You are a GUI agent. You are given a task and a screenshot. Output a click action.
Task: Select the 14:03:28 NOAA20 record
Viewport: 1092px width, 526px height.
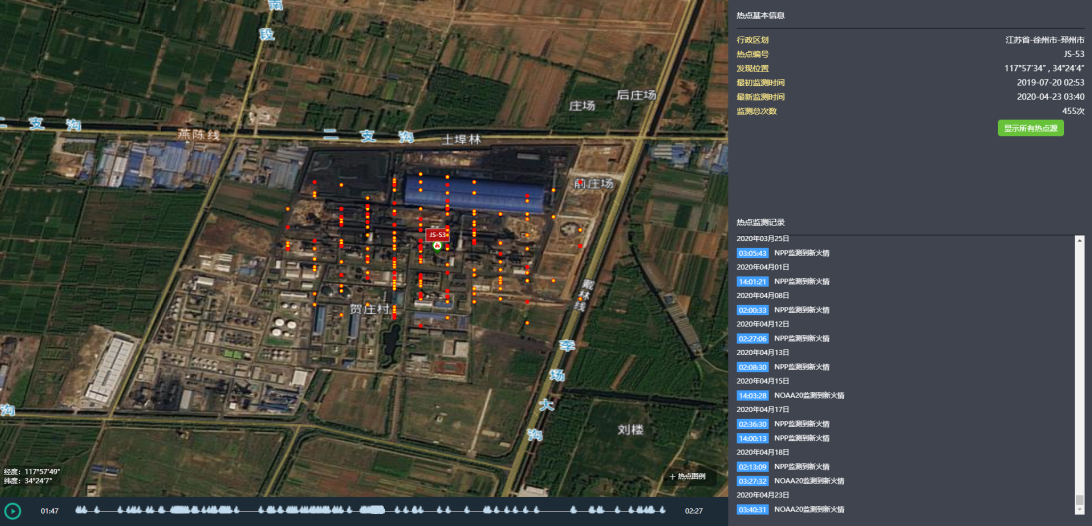[x=752, y=396]
